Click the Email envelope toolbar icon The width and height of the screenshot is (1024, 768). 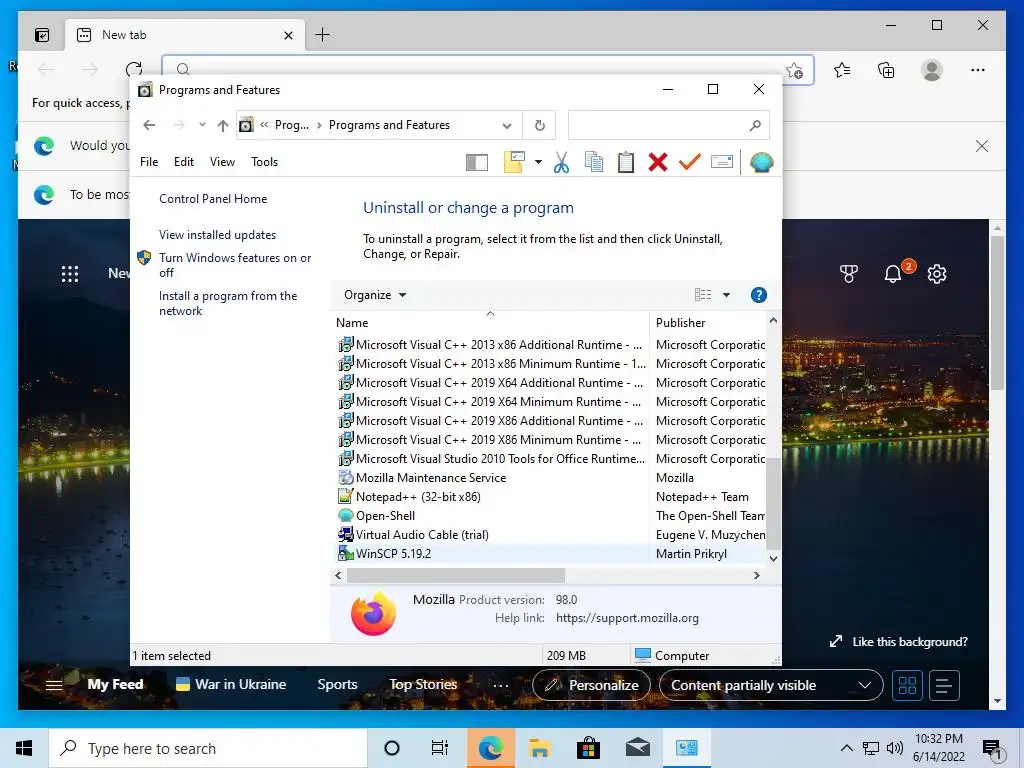(722, 161)
